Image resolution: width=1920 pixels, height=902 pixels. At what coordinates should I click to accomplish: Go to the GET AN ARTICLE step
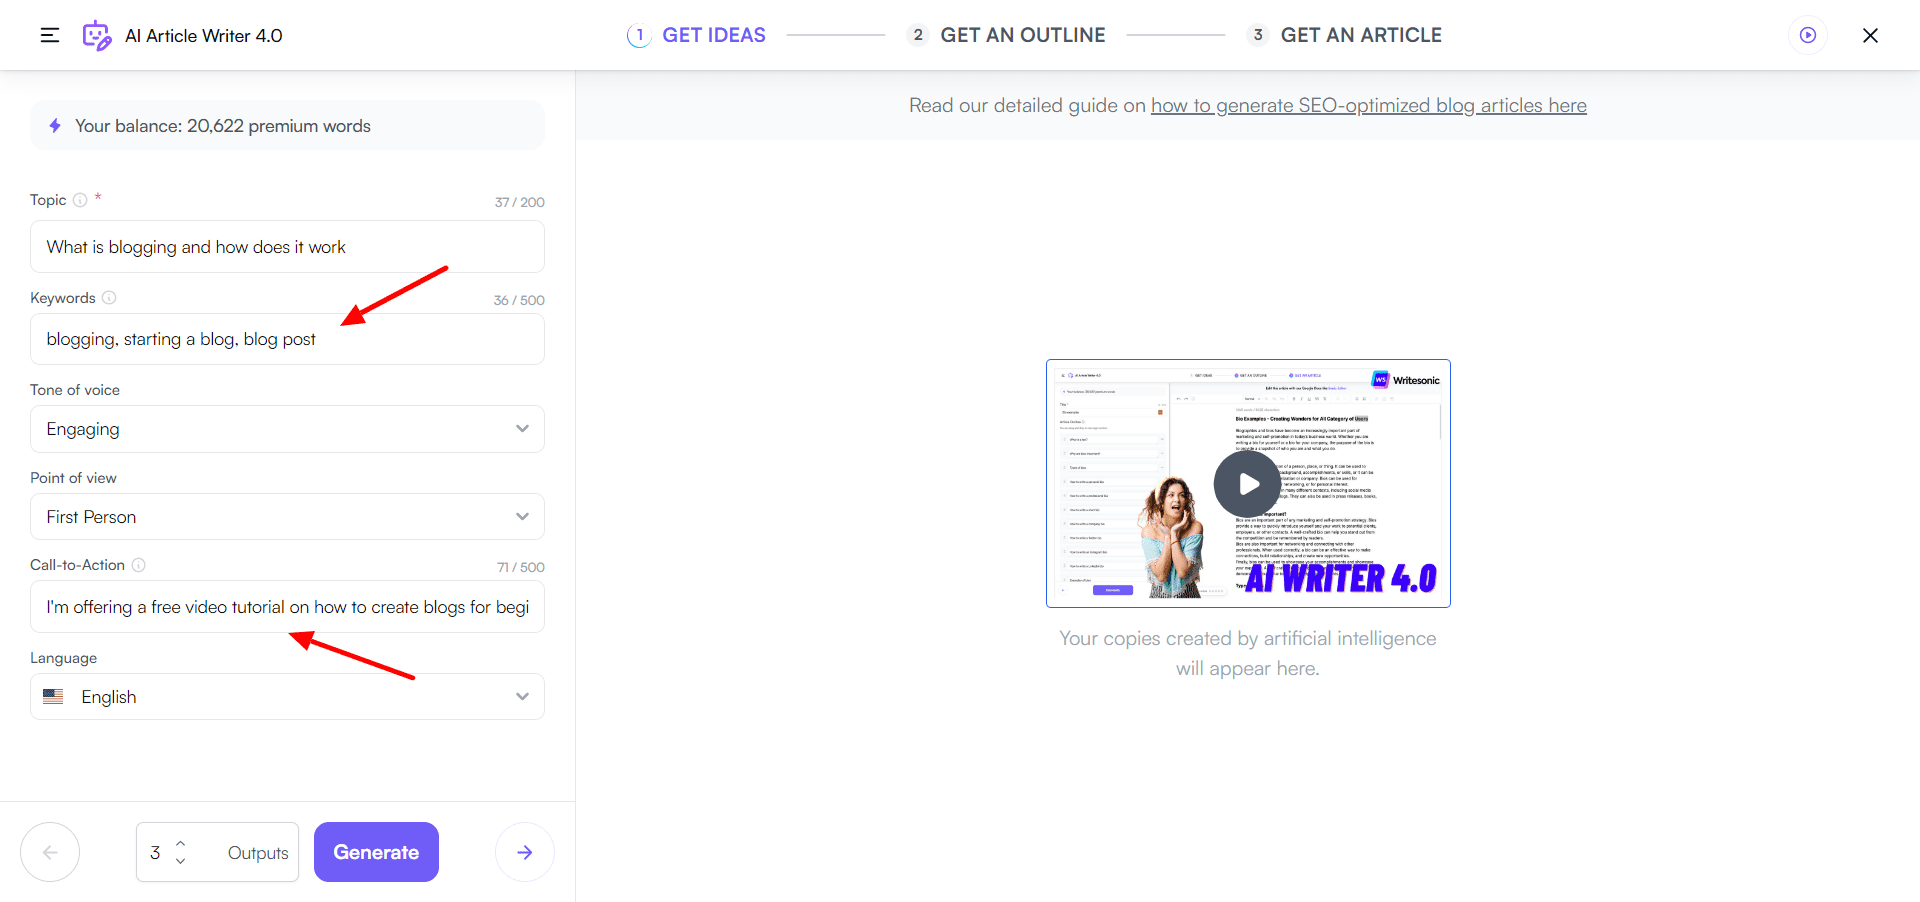pyautogui.click(x=1345, y=35)
